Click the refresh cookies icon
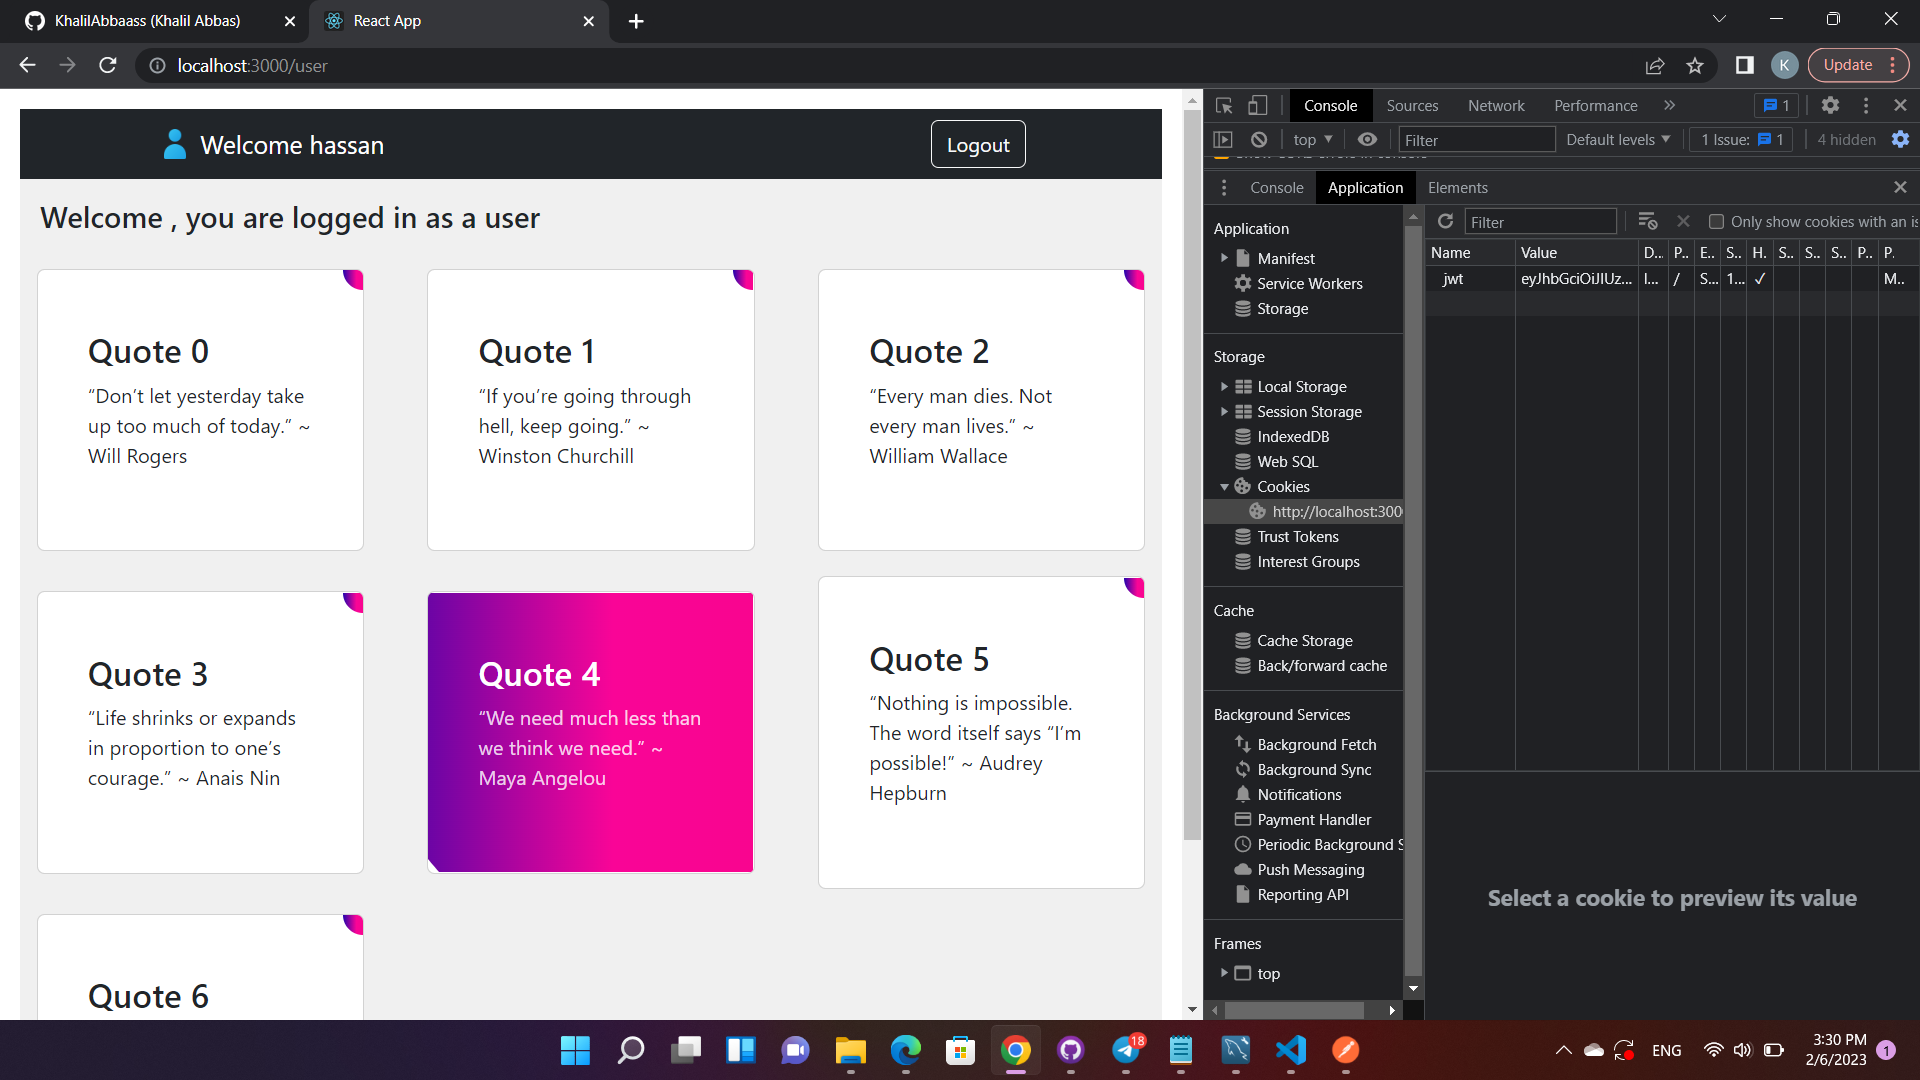The width and height of the screenshot is (1920, 1080). click(x=1445, y=221)
